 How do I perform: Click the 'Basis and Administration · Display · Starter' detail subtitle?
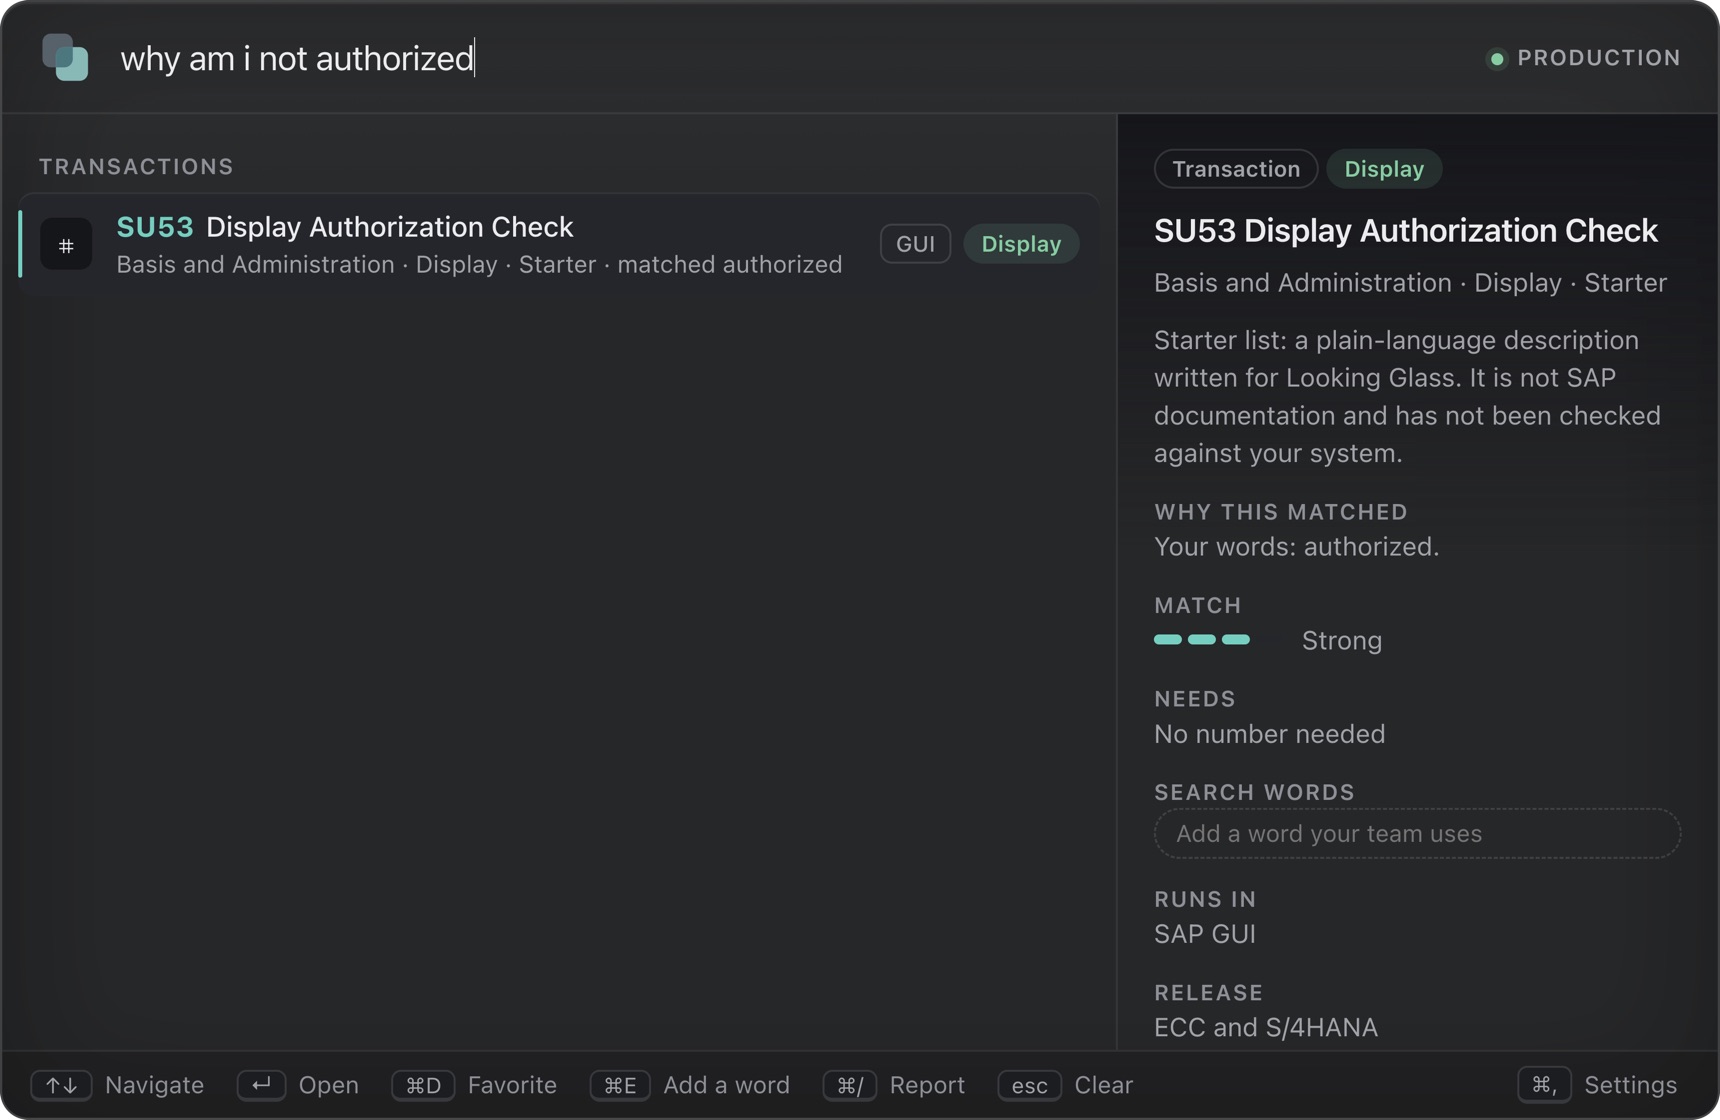click(1410, 283)
